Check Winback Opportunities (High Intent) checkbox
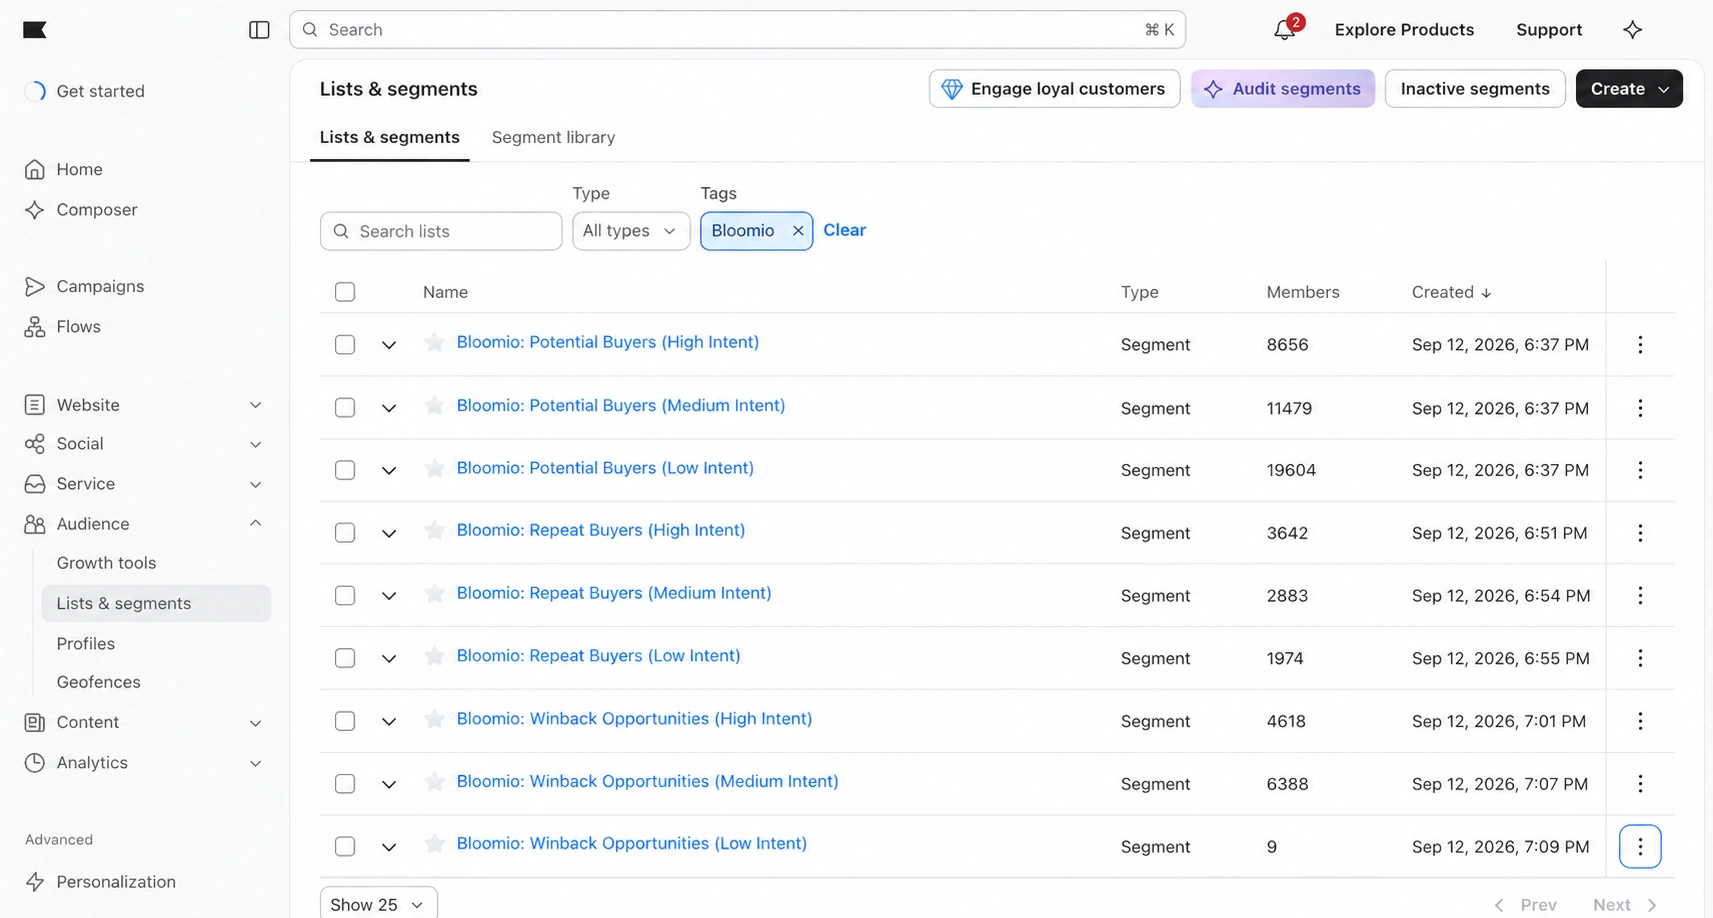The height and width of the screenshot is (918, 1713). click(x=345, y=721)
